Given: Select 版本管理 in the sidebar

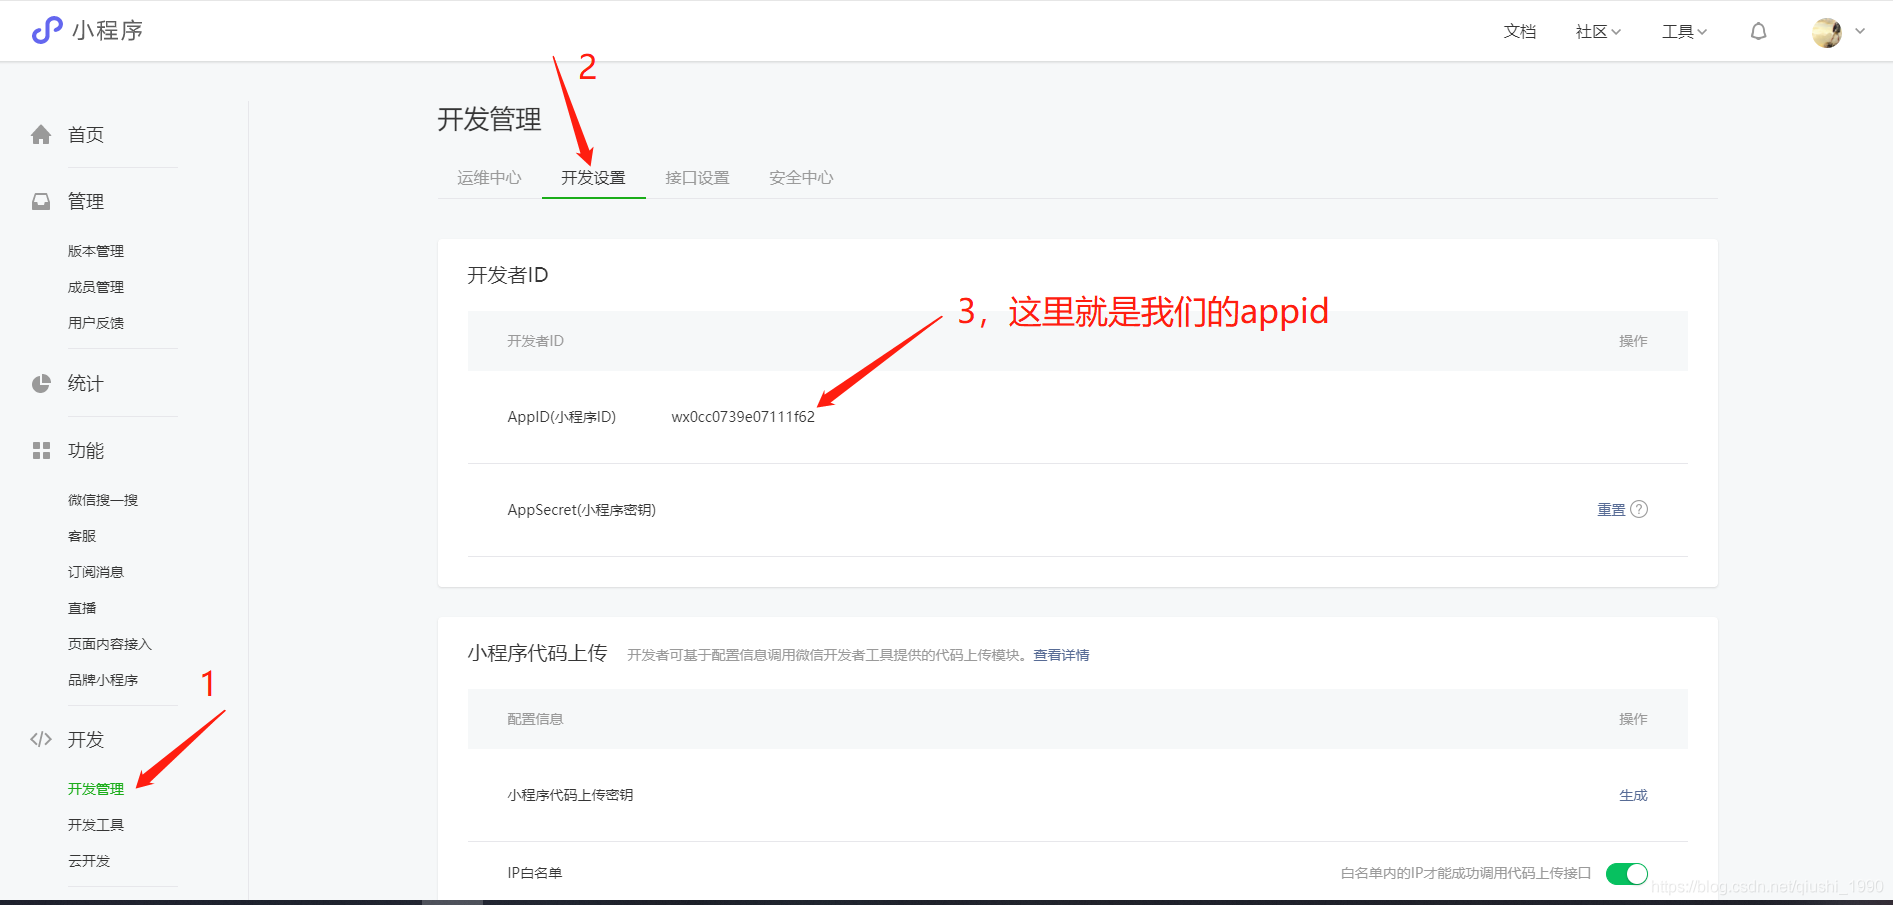Looking at the screenshot, I should coord(95,250).
